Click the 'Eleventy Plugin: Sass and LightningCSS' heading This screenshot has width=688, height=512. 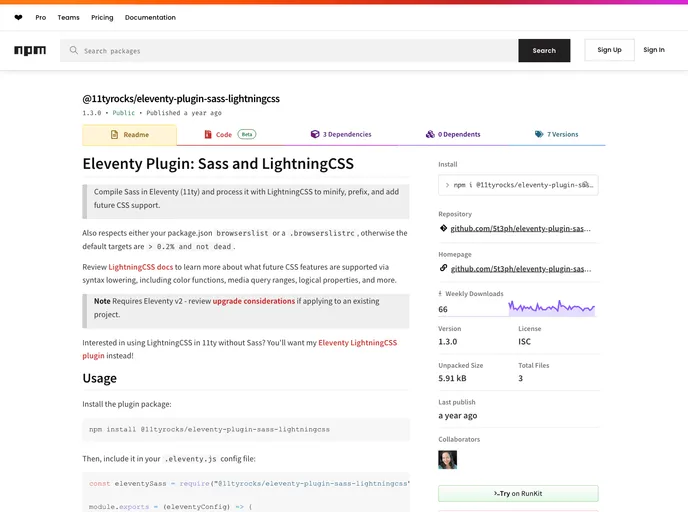(218, 164)
